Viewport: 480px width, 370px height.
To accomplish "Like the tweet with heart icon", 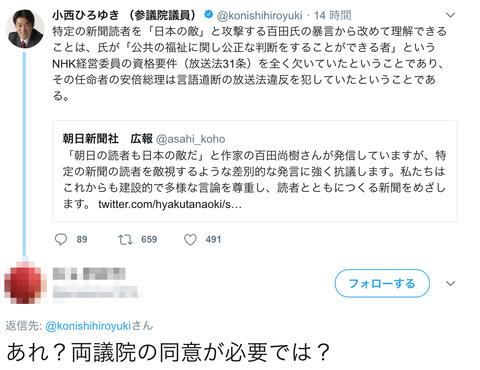I will (190, 239).
